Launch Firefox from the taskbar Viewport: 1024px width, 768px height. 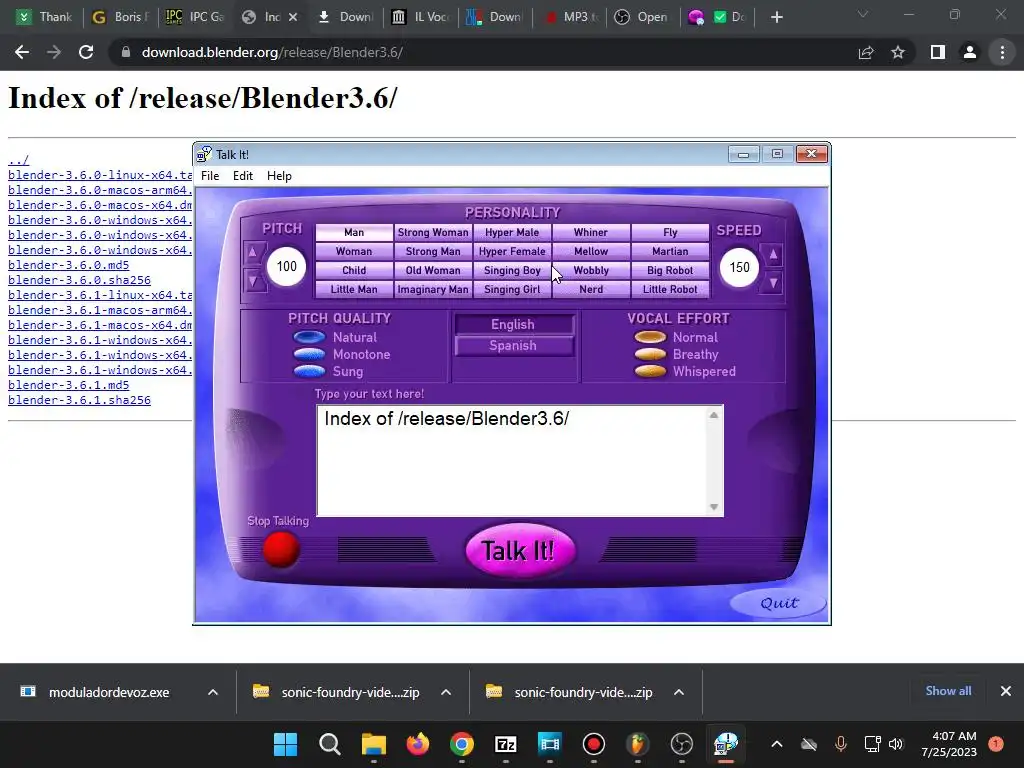point(418,744)
